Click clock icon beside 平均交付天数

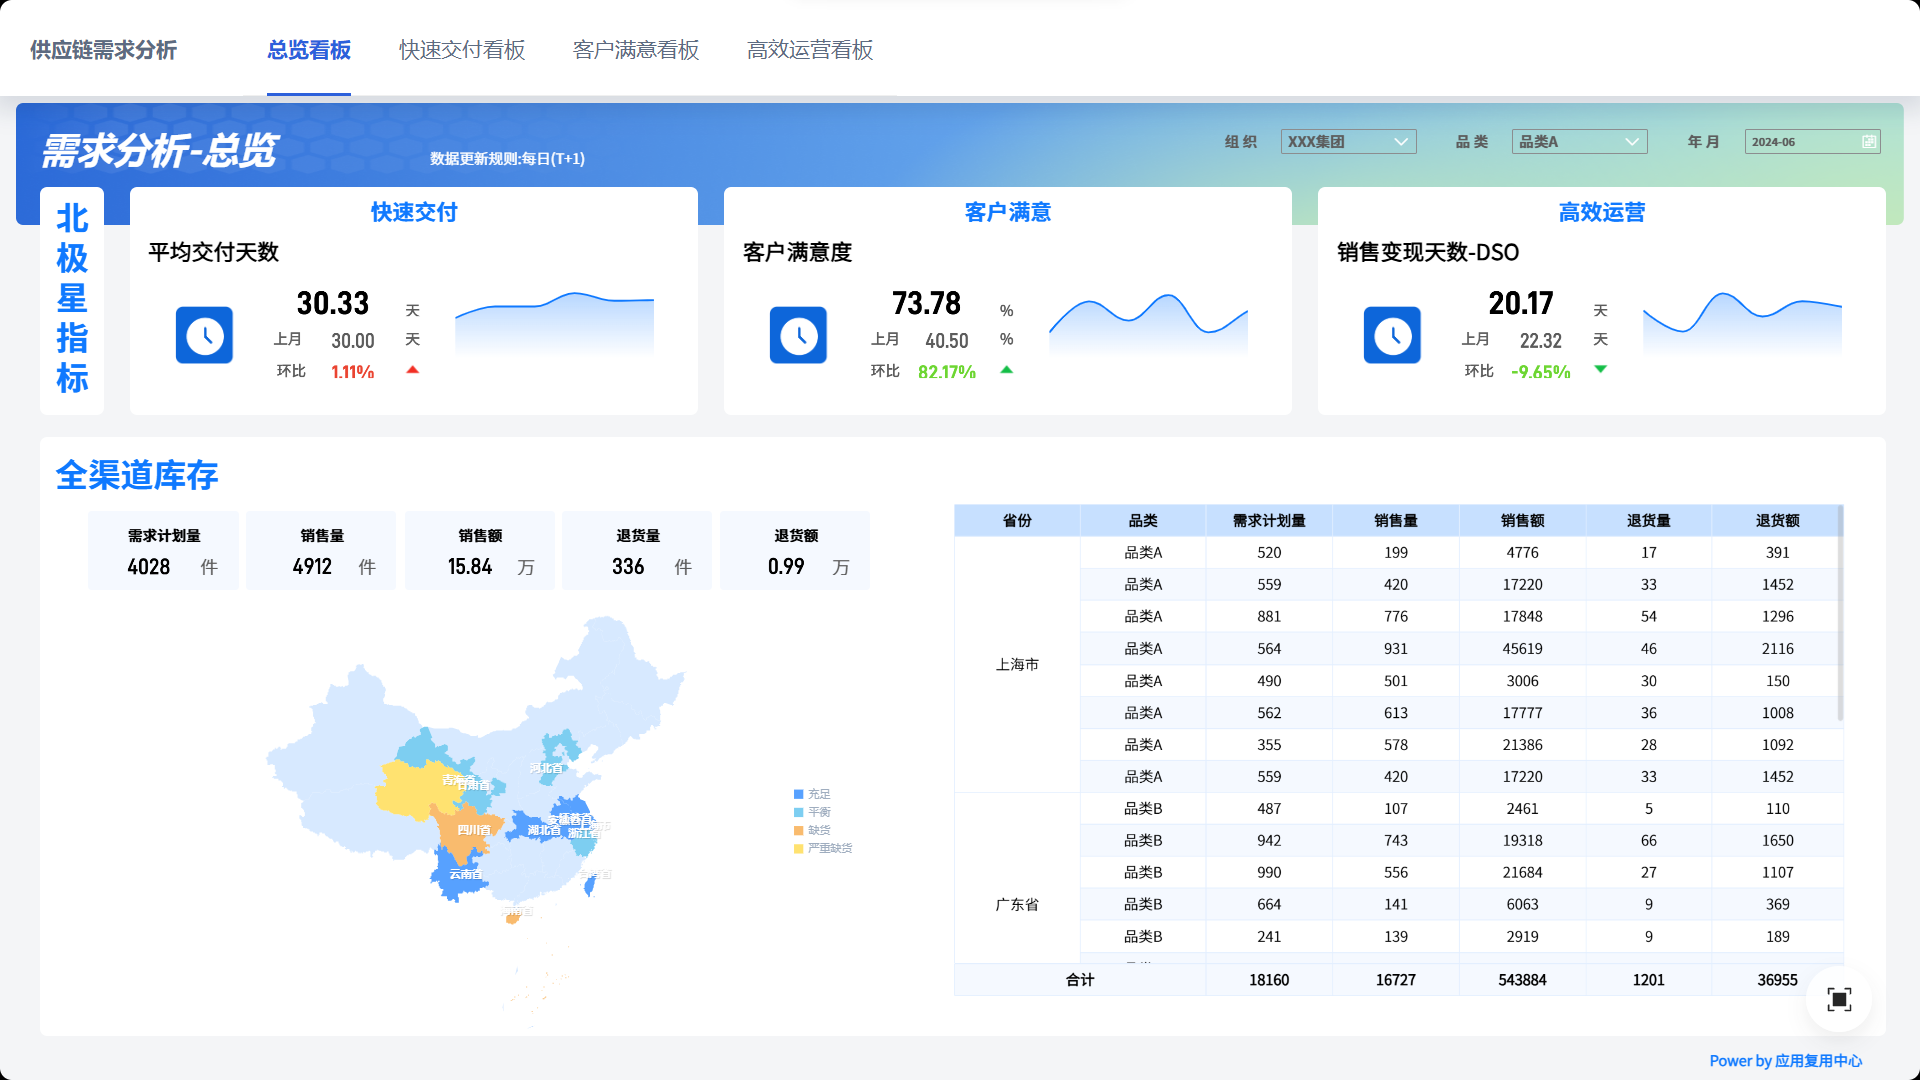point(204,335)
